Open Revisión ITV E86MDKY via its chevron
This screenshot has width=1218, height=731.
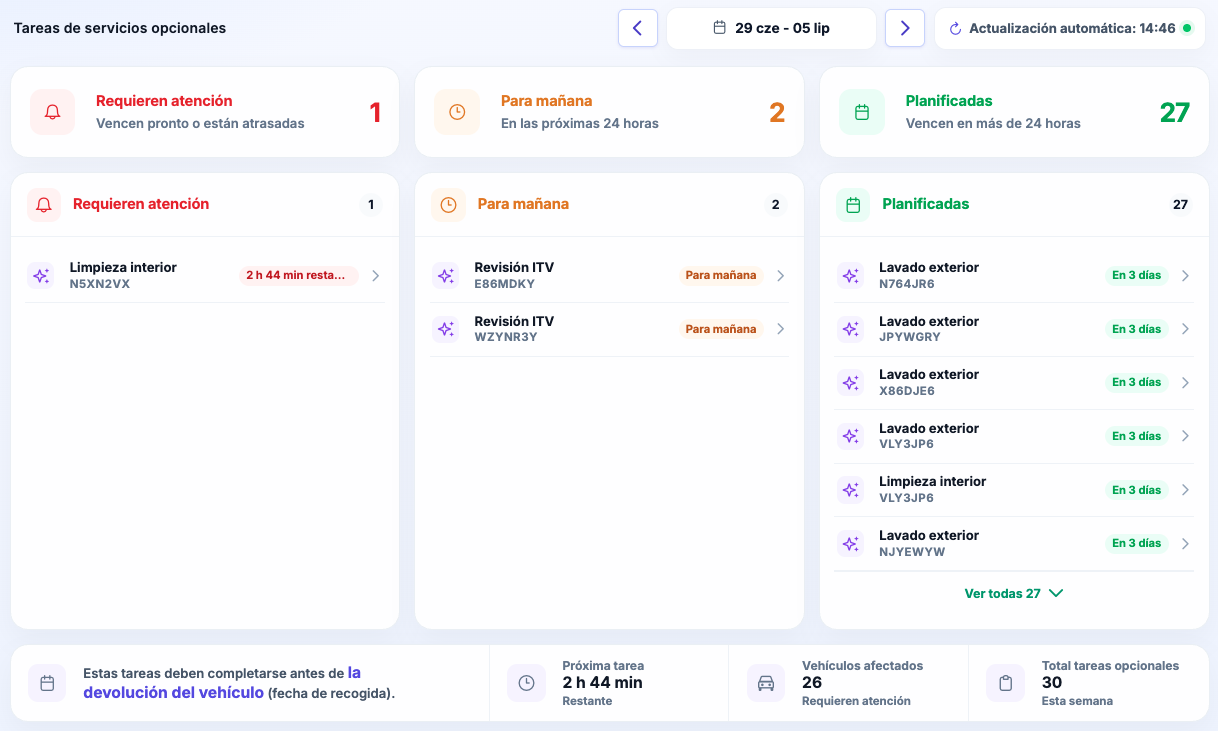click(x=780, y=276)
